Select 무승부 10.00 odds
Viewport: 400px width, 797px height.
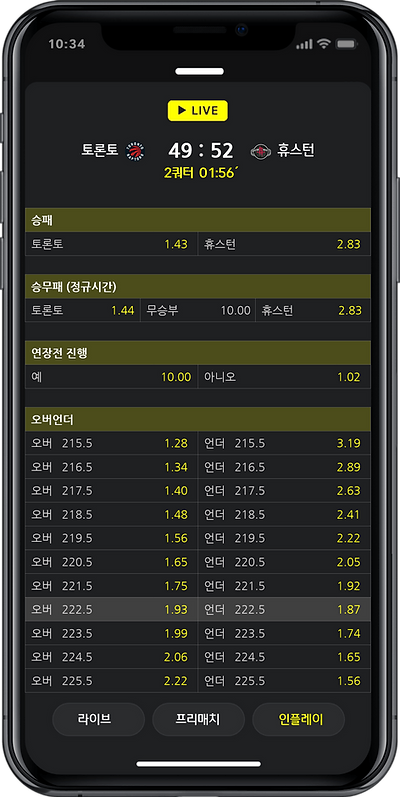(198, 310)
